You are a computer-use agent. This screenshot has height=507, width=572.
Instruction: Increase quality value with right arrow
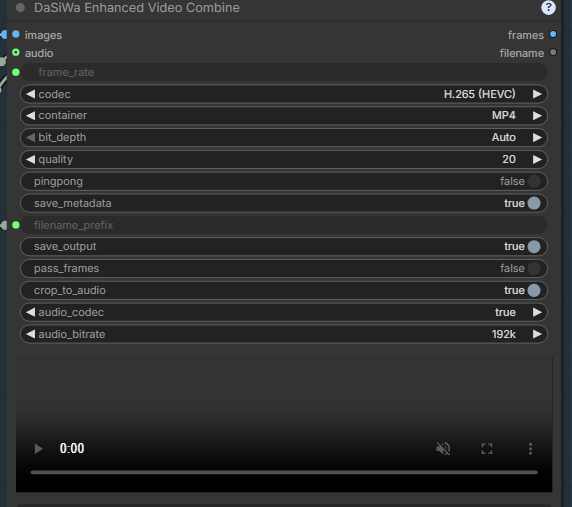[537, 159]
